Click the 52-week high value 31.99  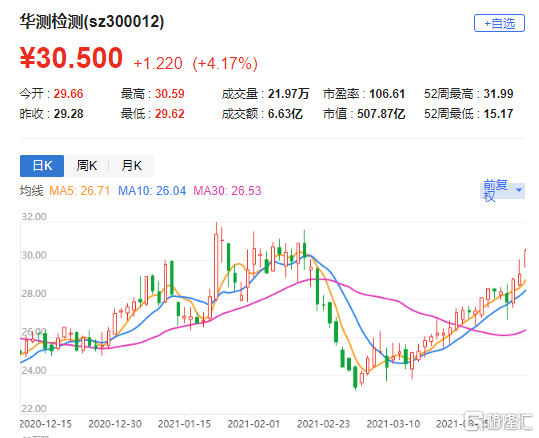click(498, 94)
